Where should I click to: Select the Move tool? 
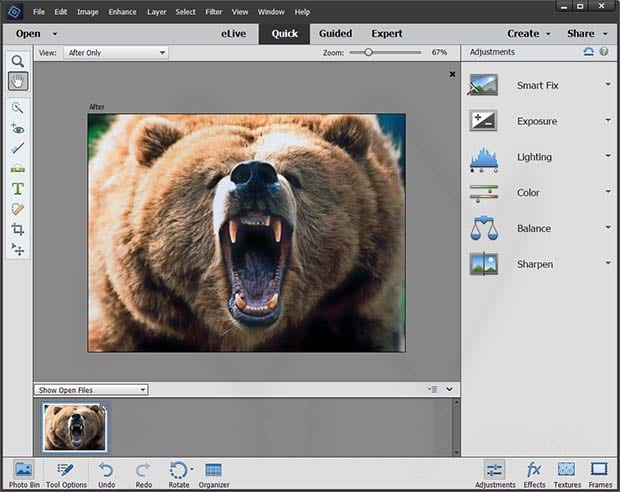(18, 250)
